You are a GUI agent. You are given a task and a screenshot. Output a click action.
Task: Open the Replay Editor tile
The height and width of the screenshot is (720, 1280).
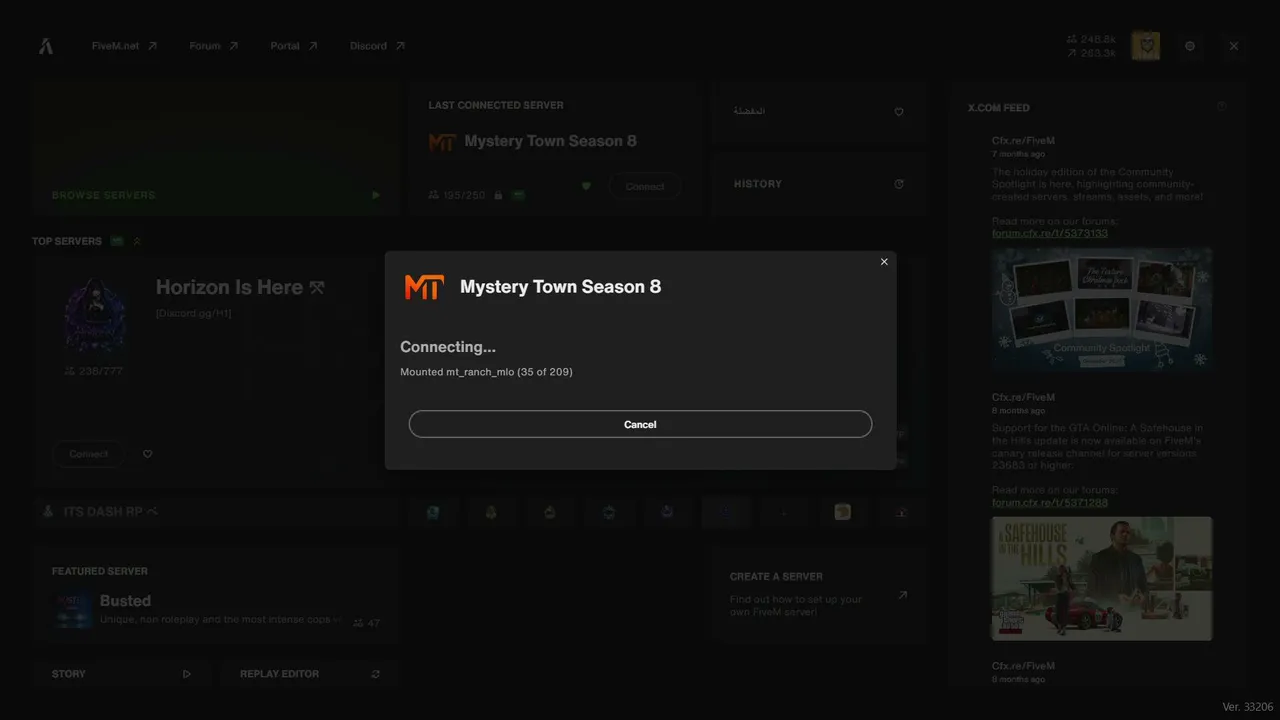(310, 674)
